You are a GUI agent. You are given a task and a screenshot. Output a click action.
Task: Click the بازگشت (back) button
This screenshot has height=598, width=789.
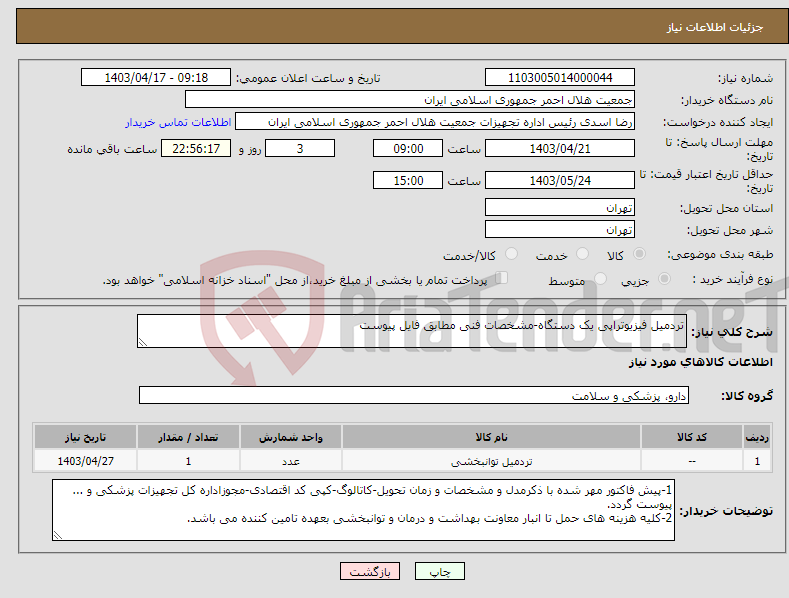(370, 571)
